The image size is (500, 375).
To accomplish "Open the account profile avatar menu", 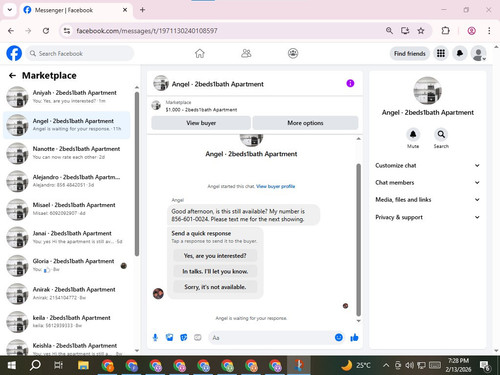I will (x=478, y=53).
